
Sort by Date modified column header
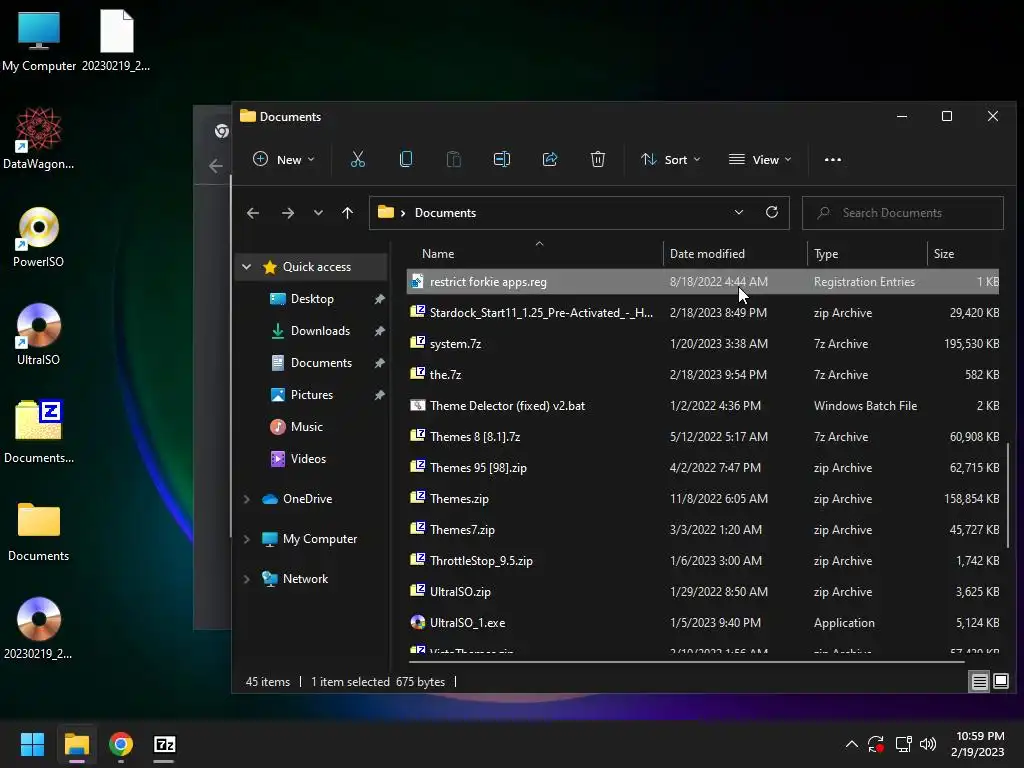(735, 254)
